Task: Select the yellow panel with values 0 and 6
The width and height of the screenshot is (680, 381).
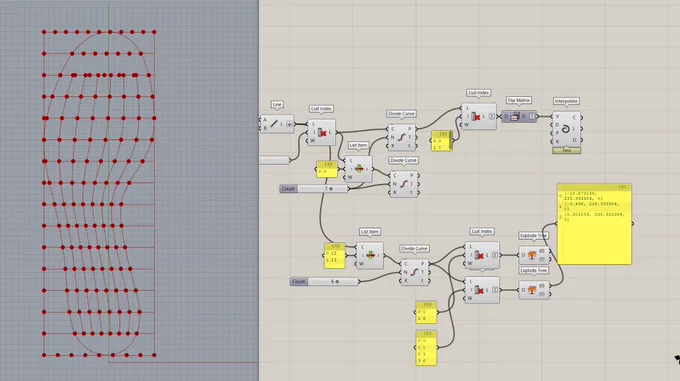Action: tap(426, 313)
